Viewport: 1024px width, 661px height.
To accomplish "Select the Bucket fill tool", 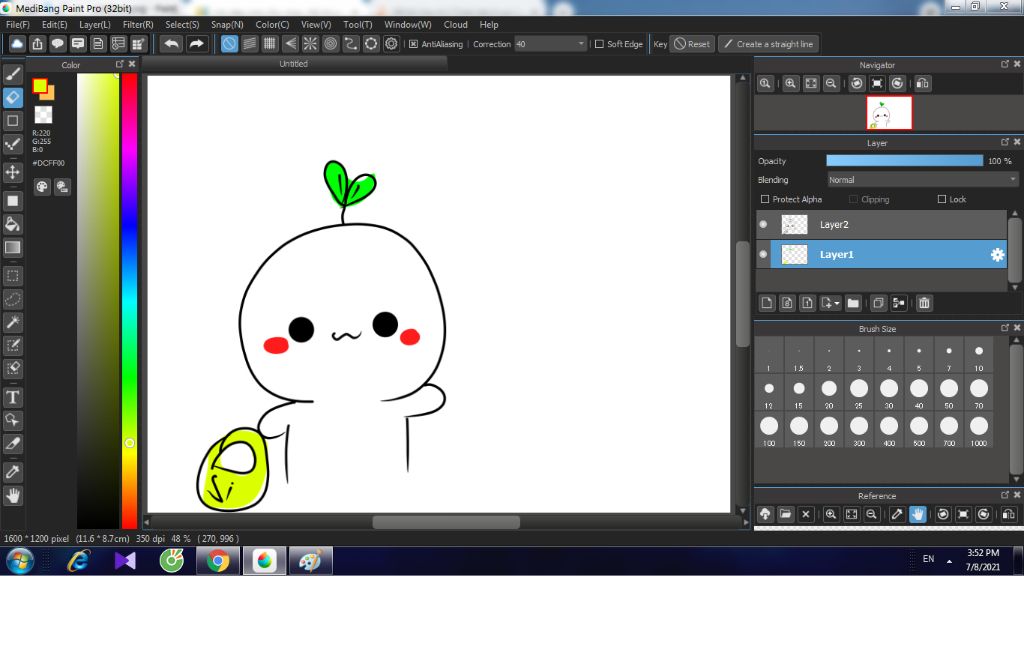I will [x=13, y=224].
